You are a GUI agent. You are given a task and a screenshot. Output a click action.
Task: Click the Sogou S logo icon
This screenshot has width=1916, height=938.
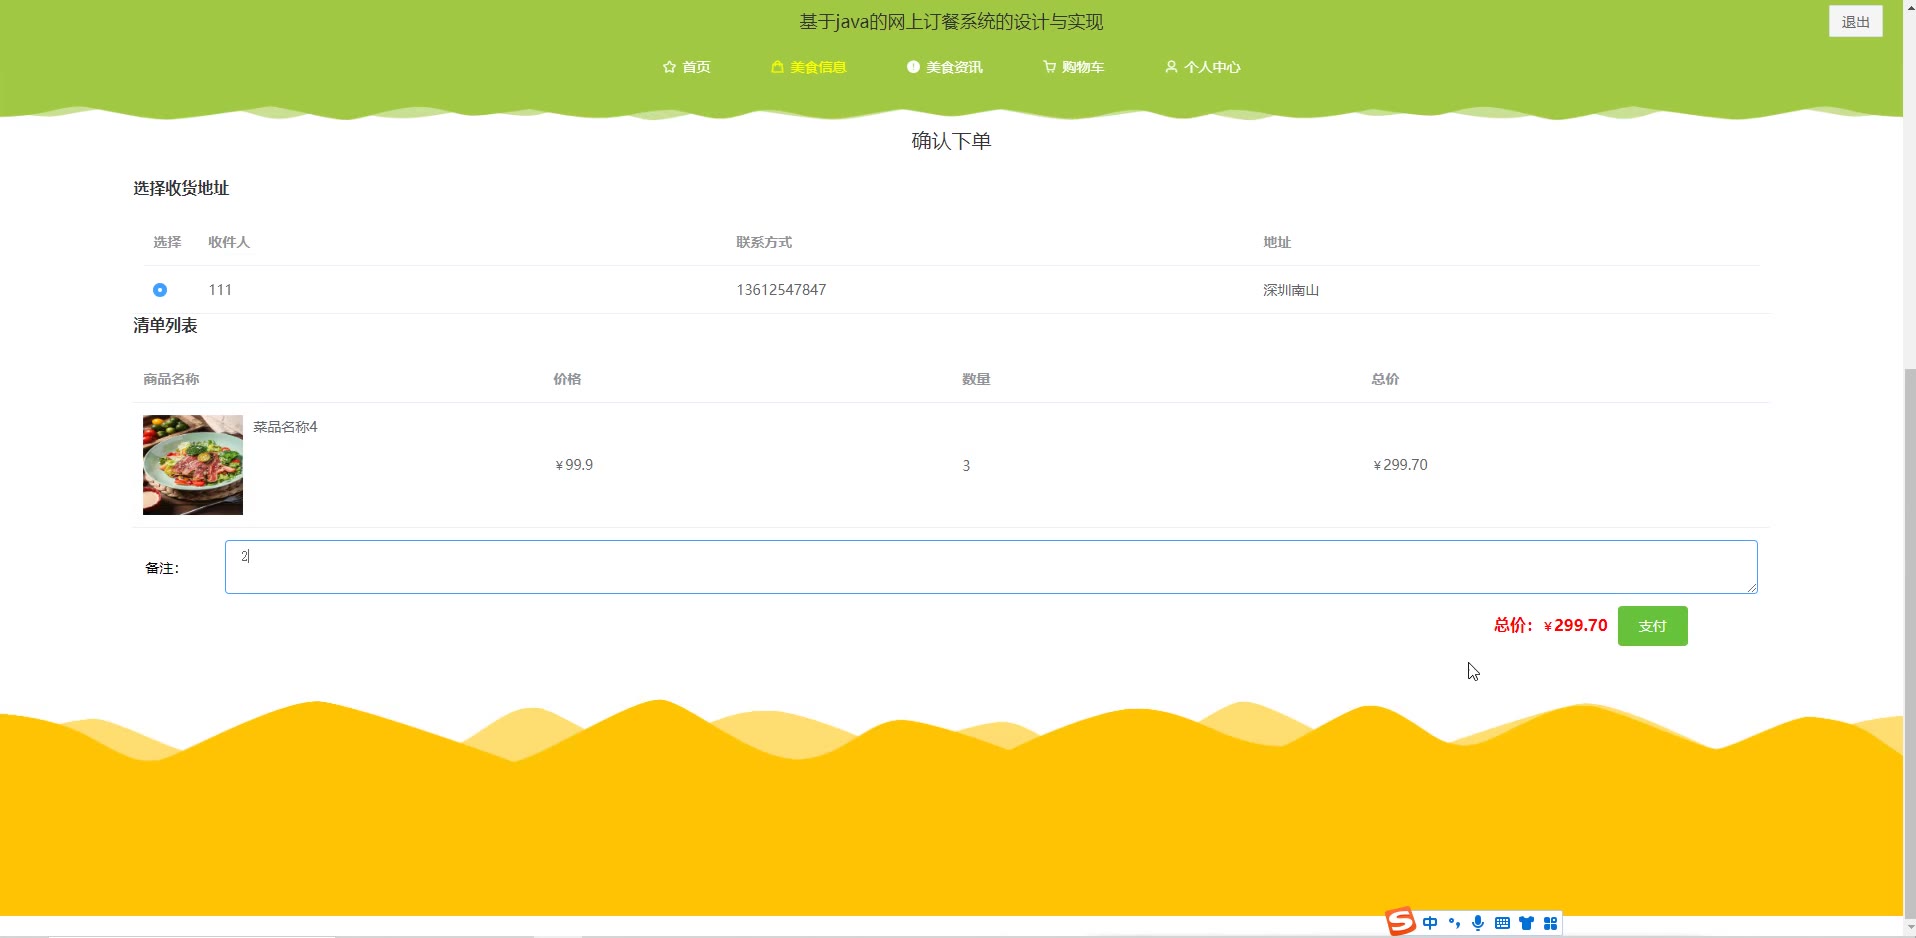point(1400,921)
